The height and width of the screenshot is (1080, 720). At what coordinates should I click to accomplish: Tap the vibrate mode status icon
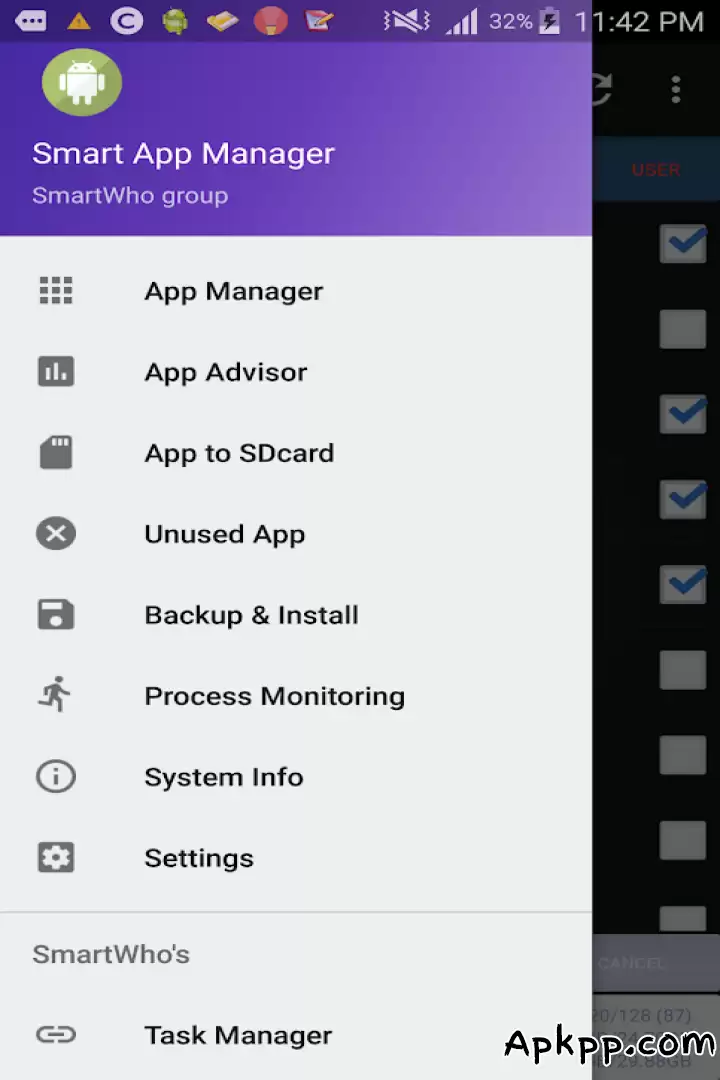tap(407, 21)
